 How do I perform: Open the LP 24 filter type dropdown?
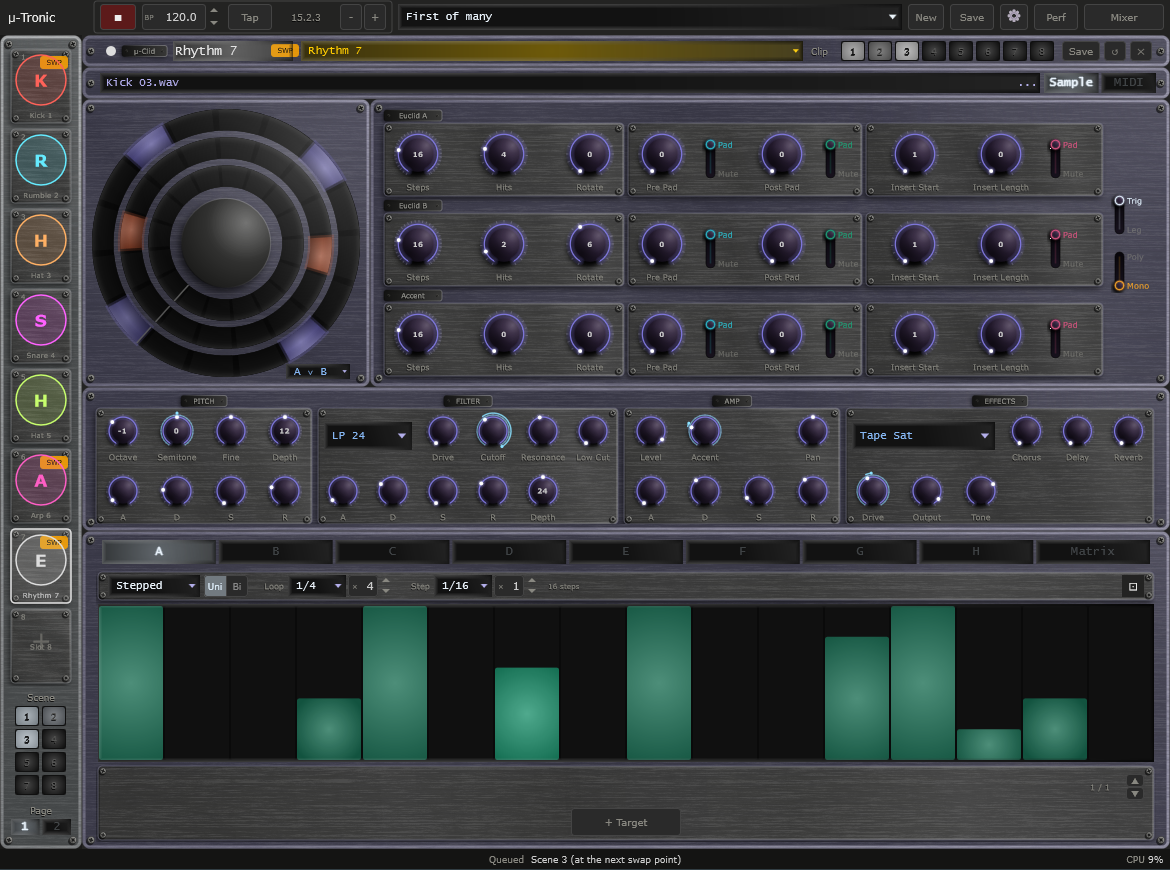tap(368, 436)
